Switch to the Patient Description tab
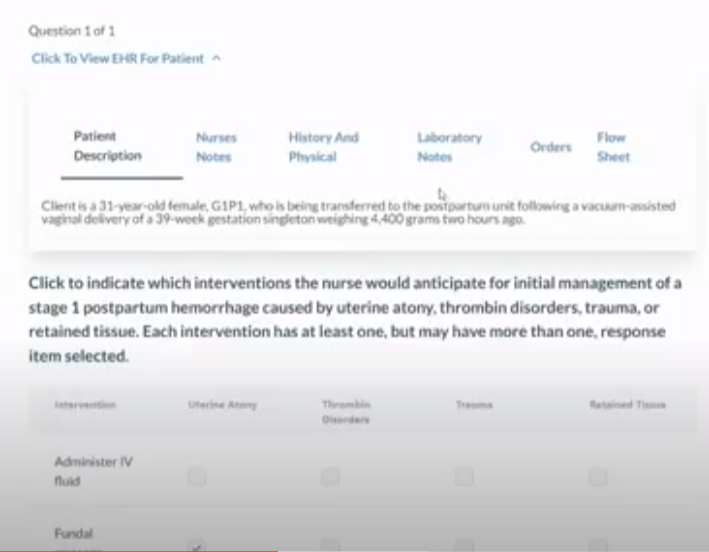The image size is (709, 552). [x=107, y=146]
